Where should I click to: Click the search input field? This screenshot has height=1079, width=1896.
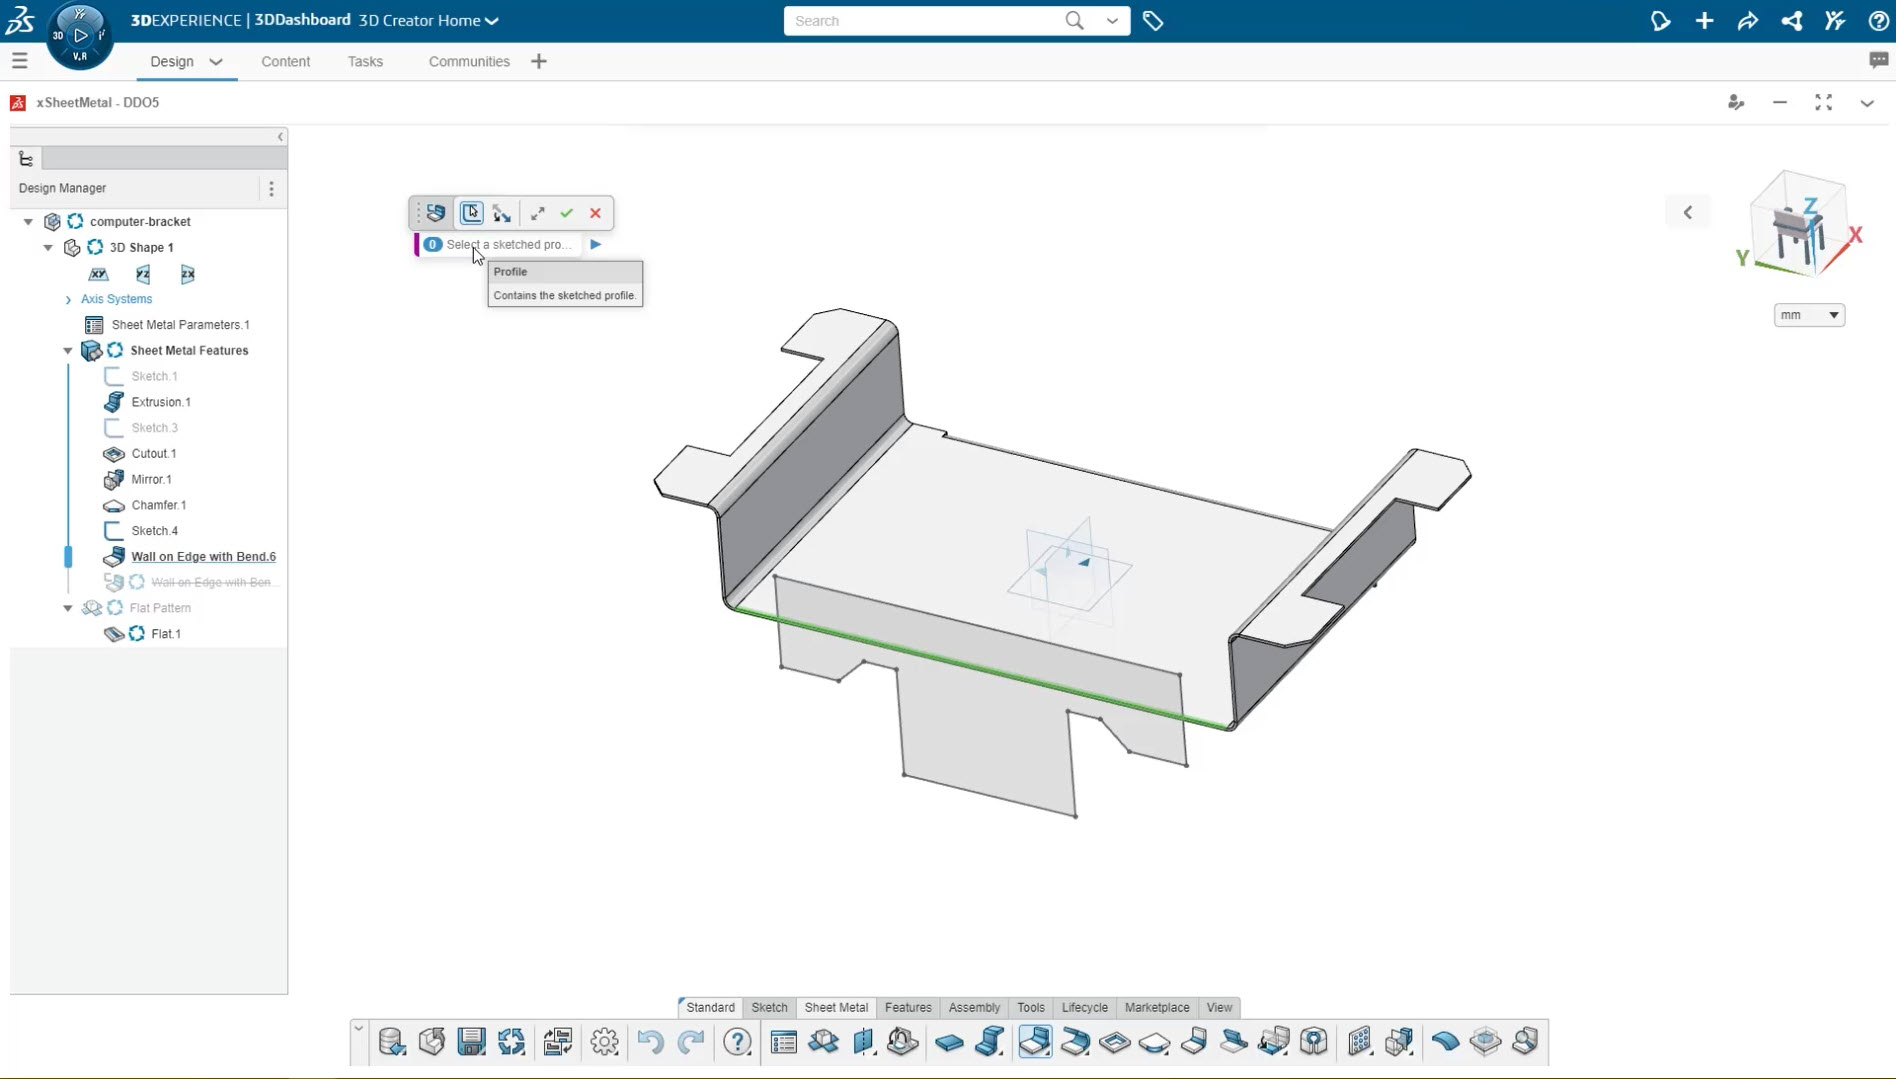pyautogui.click(x=922, y=21)
